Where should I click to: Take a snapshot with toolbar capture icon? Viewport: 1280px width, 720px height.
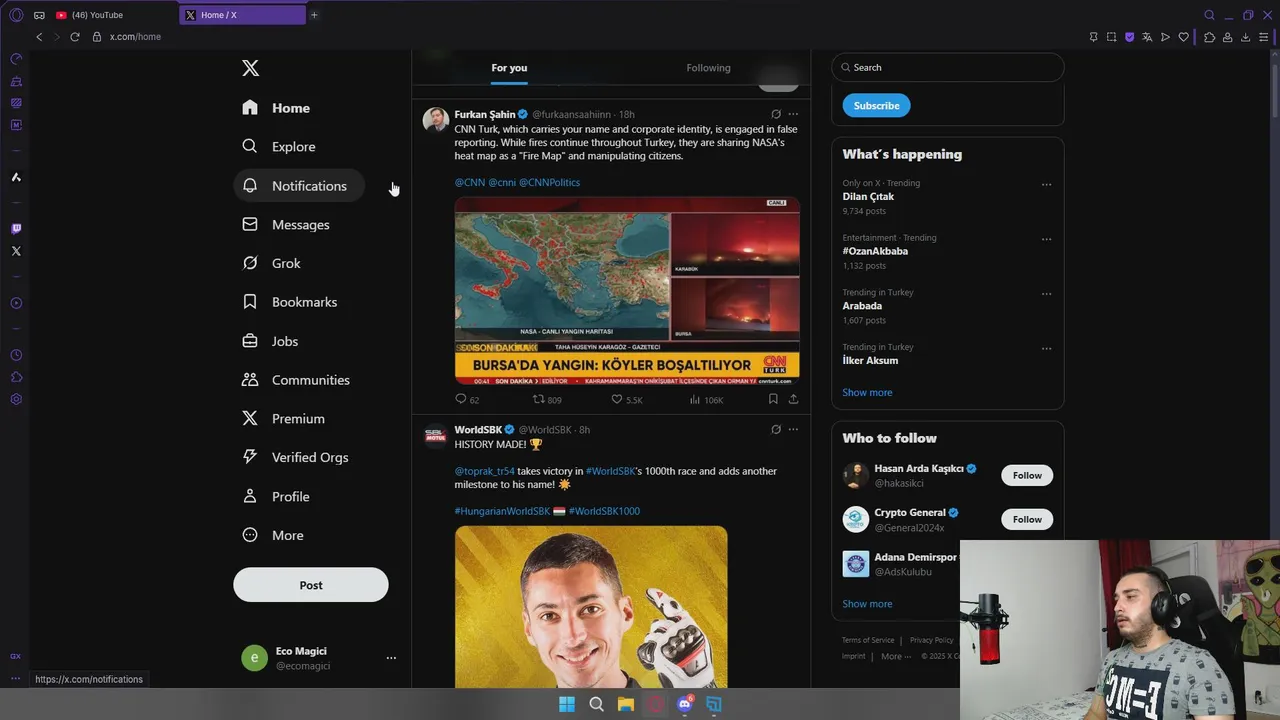pos(1111,37)
